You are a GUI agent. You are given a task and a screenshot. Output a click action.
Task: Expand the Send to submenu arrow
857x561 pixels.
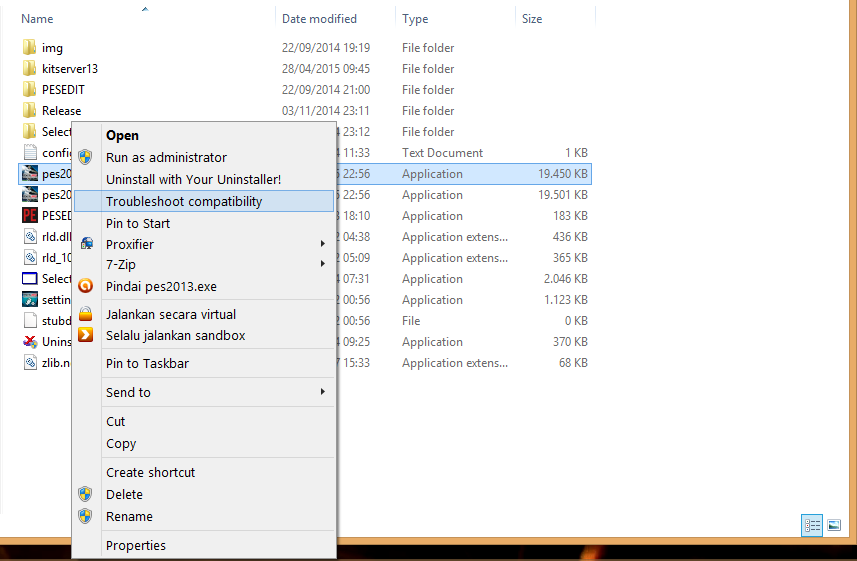tap(323, 391)
